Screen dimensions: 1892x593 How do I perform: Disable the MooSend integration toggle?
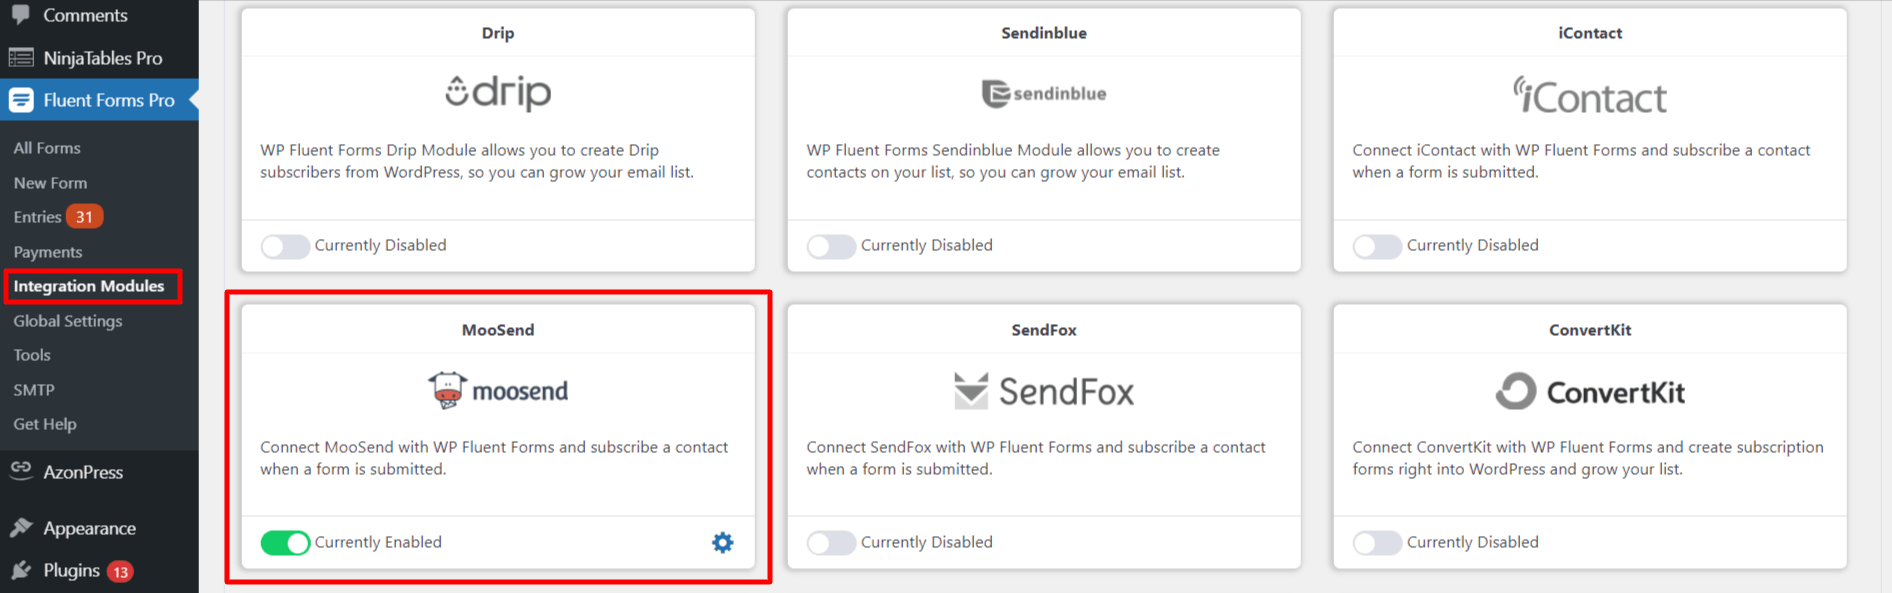click(x=285, y=542)
